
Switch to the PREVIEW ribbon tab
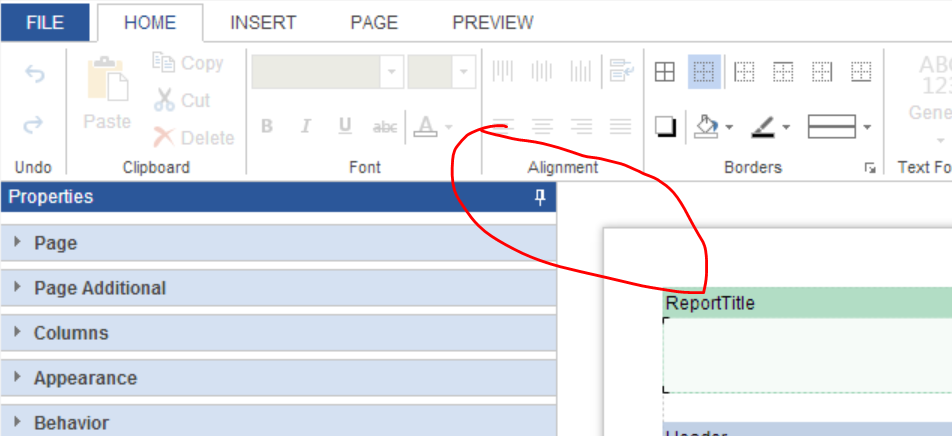coord(492,22)
